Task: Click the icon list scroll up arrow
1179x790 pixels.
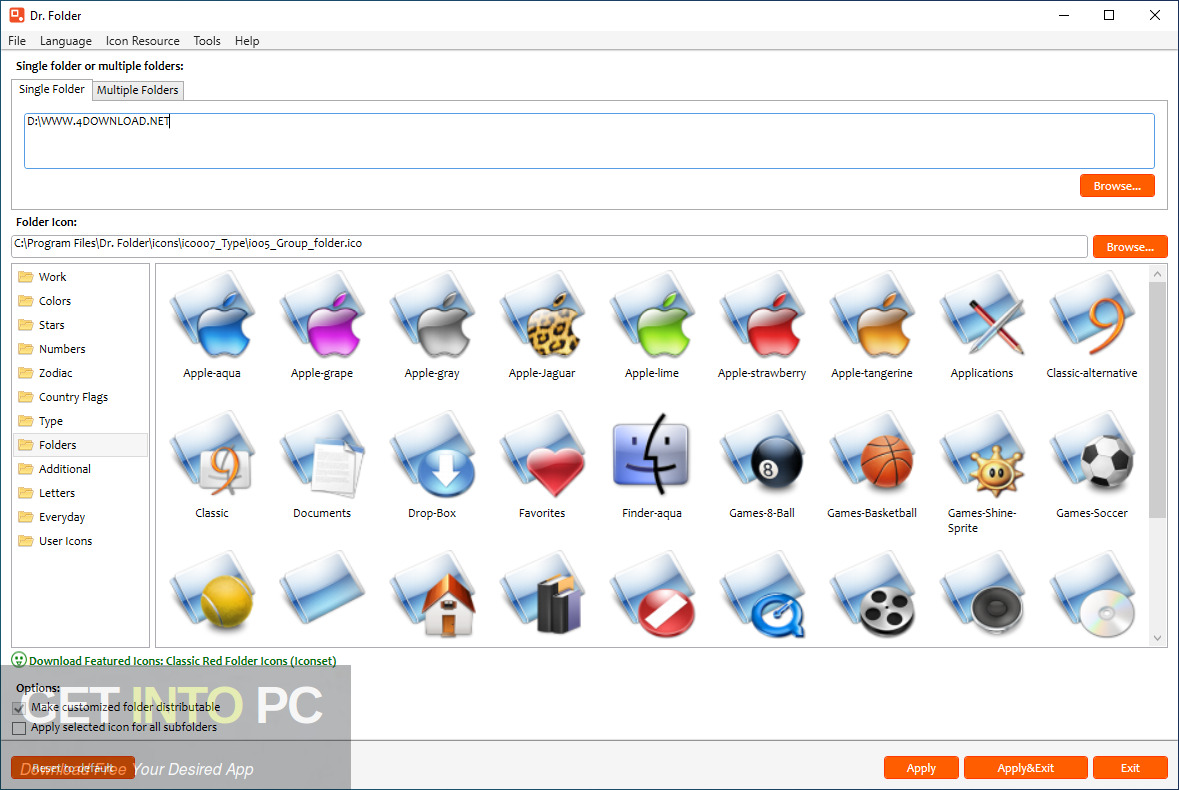Action: tap(1157, 274)
